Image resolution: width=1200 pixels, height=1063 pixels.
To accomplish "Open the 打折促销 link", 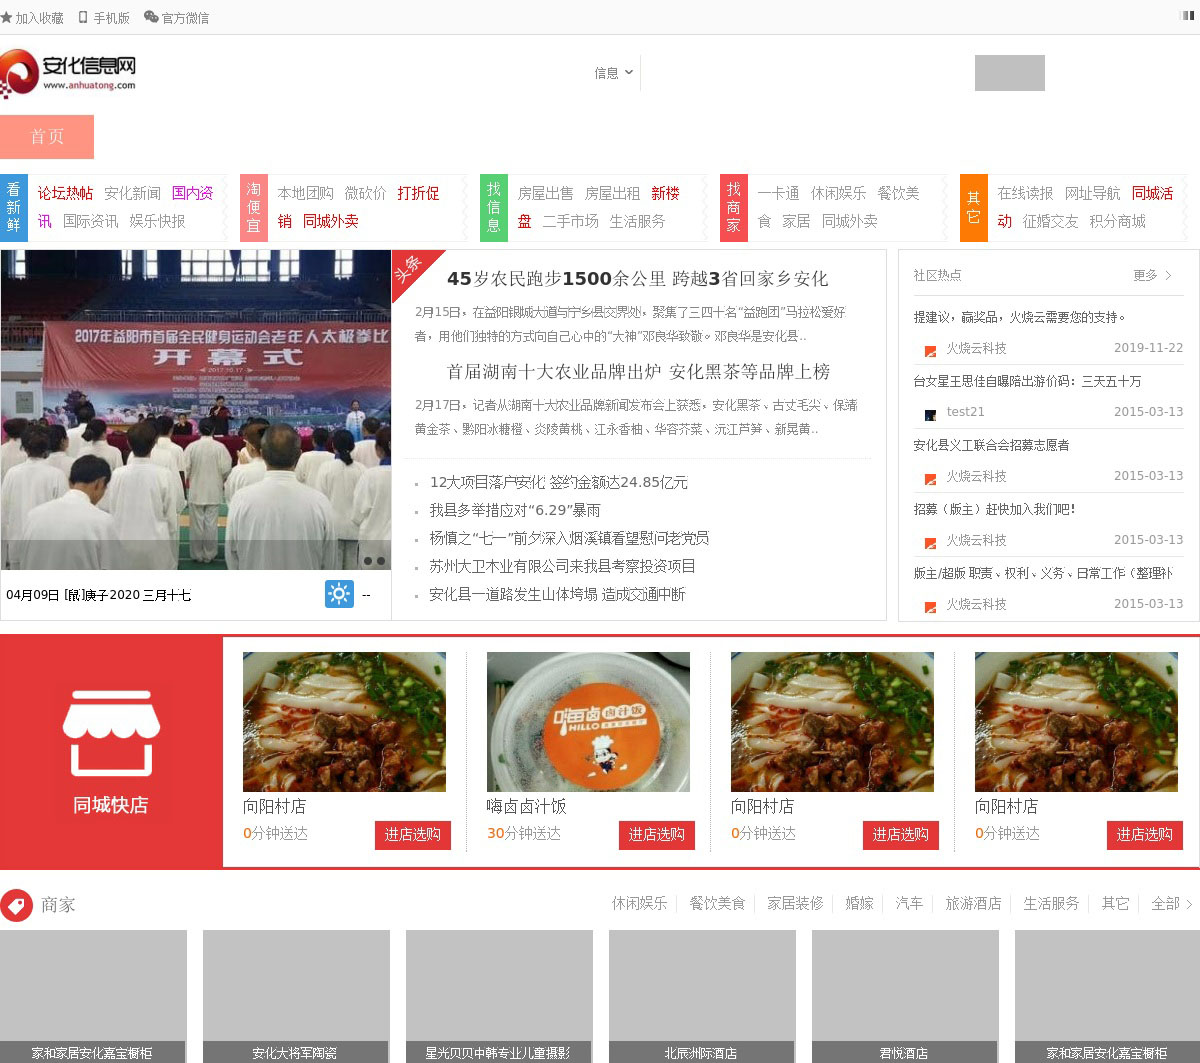I will tap(418, 193).
